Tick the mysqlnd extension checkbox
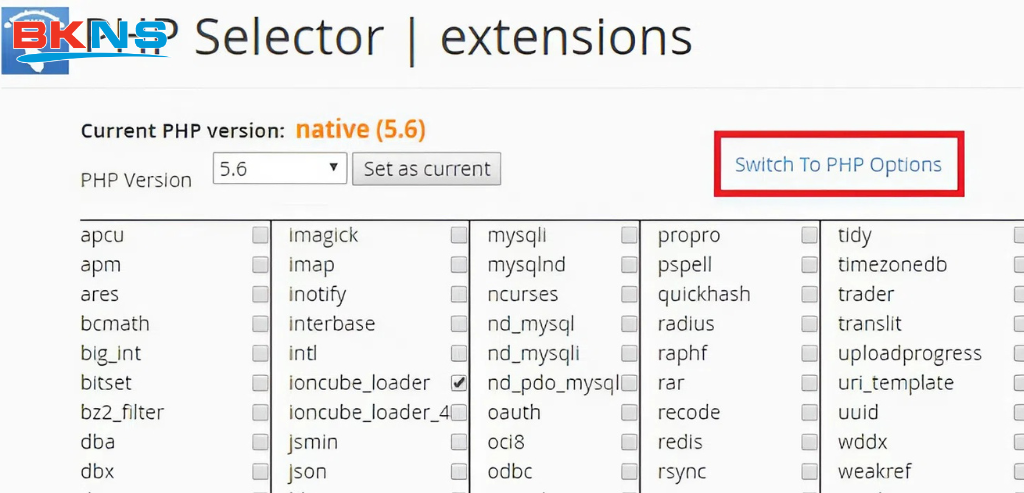The image size is (1024, 493). click(630, 264)
